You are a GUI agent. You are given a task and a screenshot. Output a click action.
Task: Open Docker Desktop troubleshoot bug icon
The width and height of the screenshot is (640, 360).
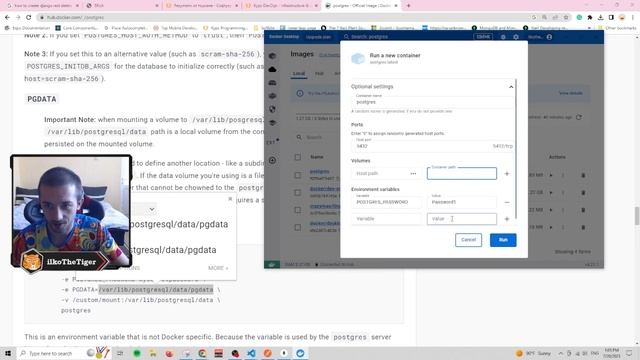click(503, 37)
